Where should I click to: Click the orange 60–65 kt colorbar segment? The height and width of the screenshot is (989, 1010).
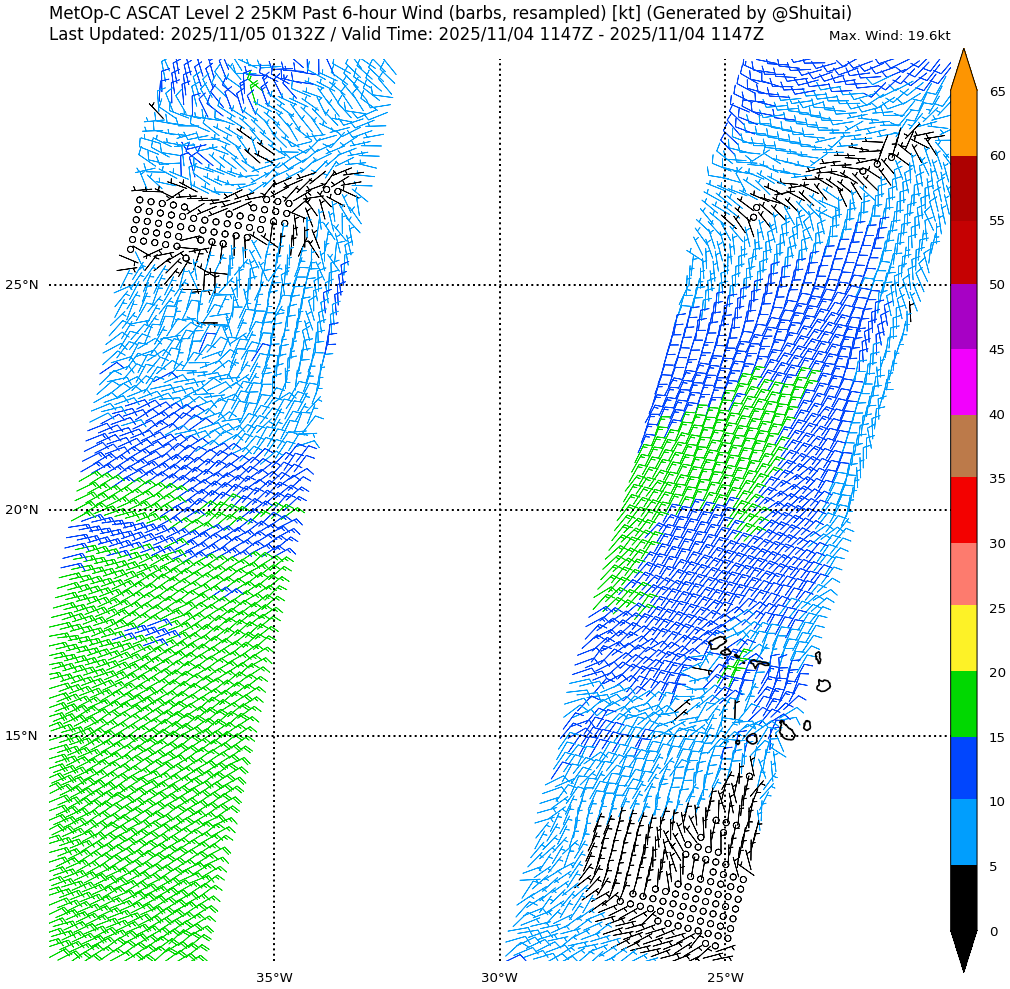tap(963, 123)
